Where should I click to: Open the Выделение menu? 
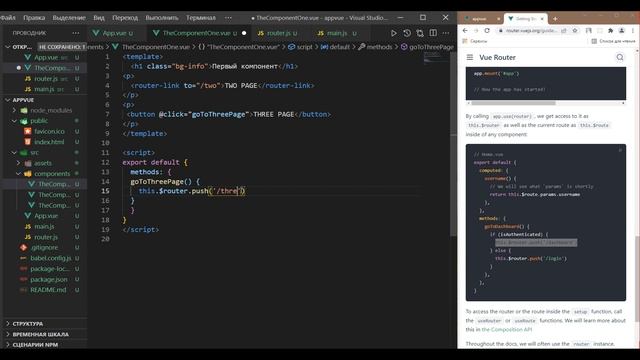tap(69, 18)
